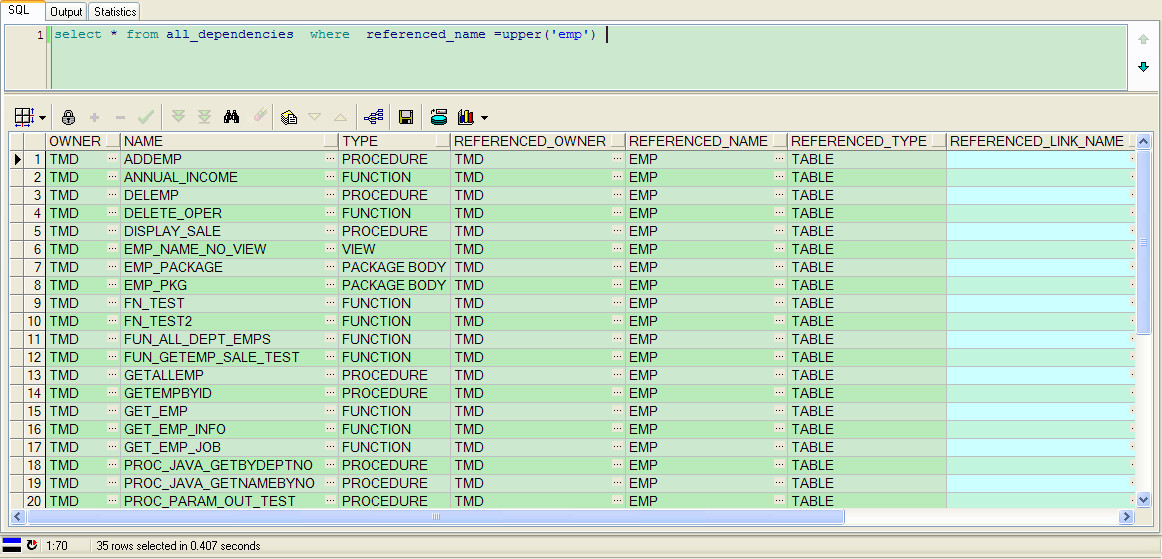Click the green down arrow next to SQL editor
Viewport: 1162px width, 559px height.
(1143, 67)
